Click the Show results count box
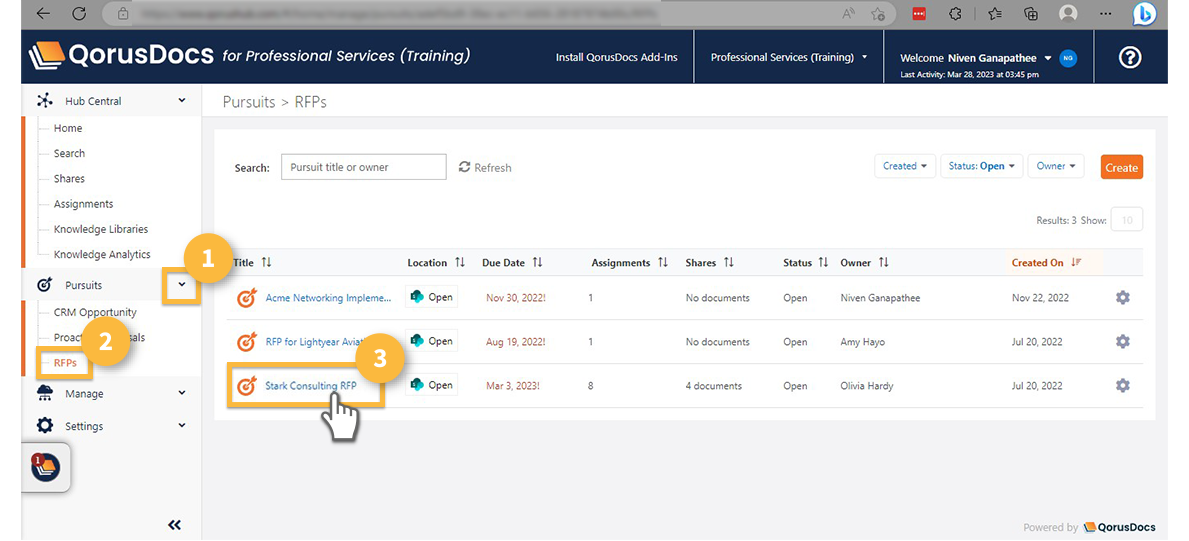This screenshot has width=1189, height=541. point(1126,220)
